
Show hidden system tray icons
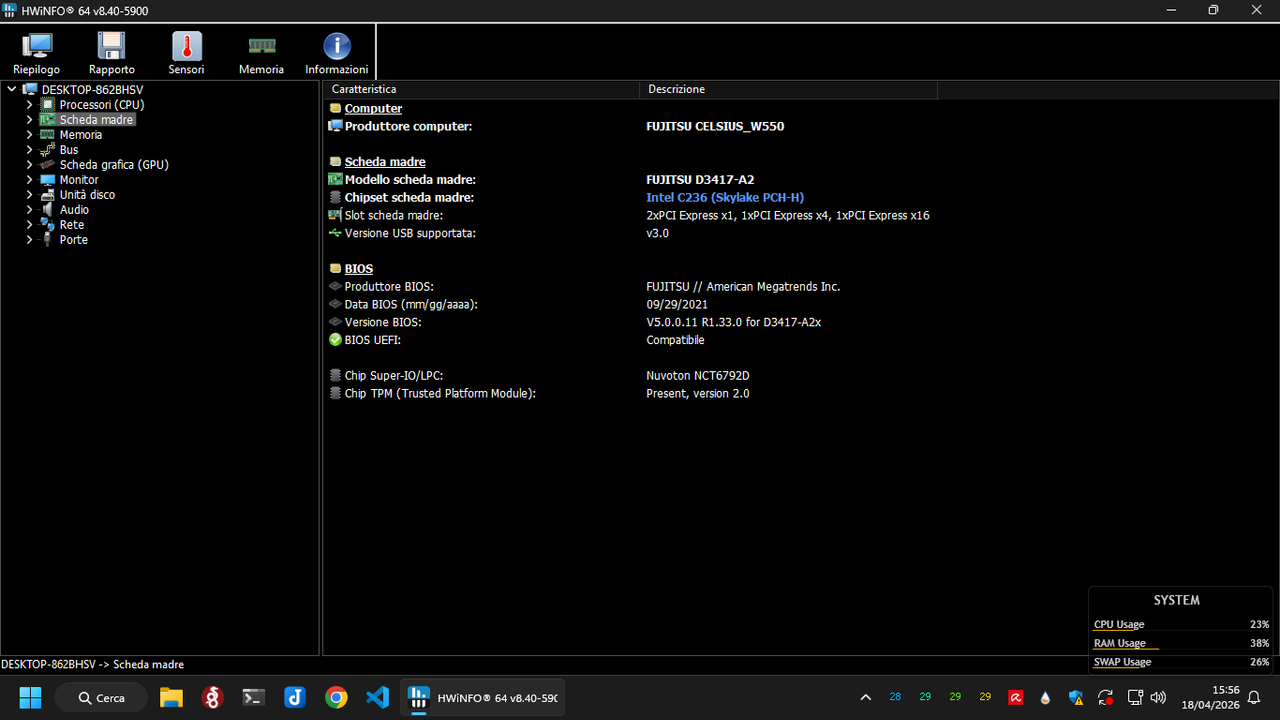pos(866,697)
